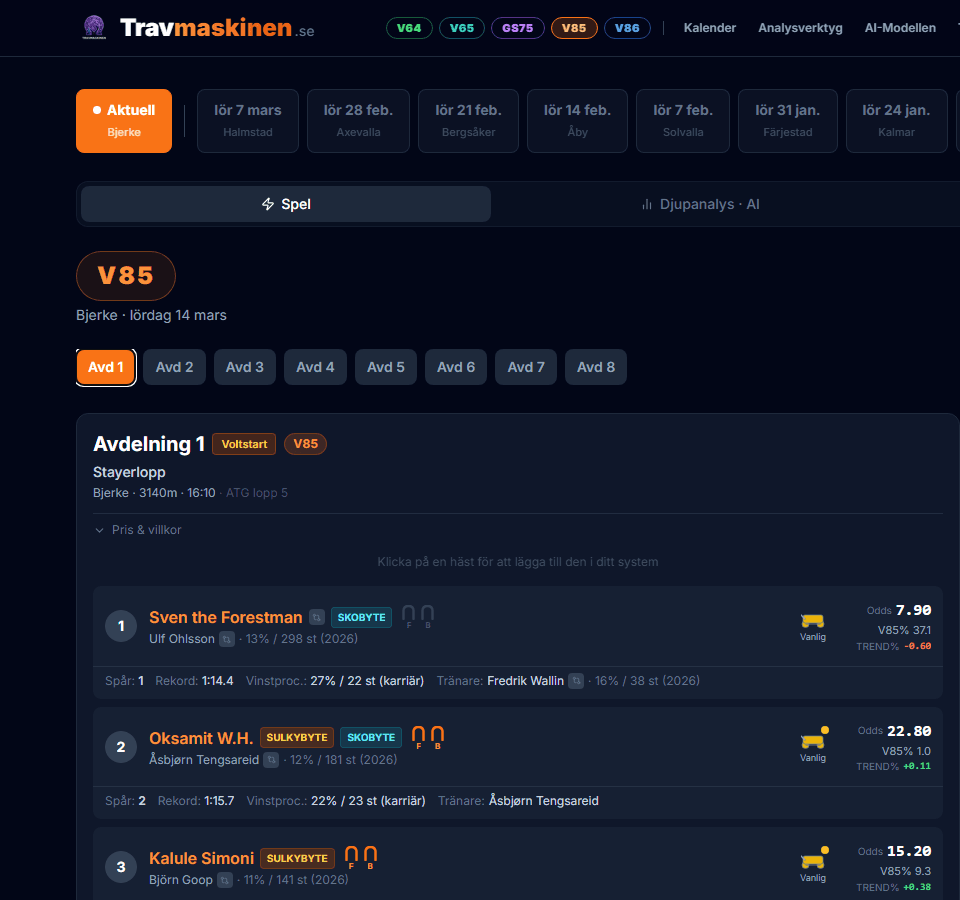Toggle the GS75 game pill
The image size is (960, 900).
click(518, 28)
